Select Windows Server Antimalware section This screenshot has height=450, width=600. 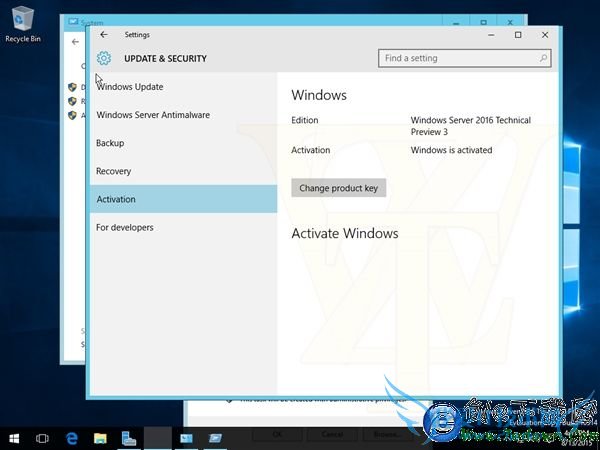(183, 115)
